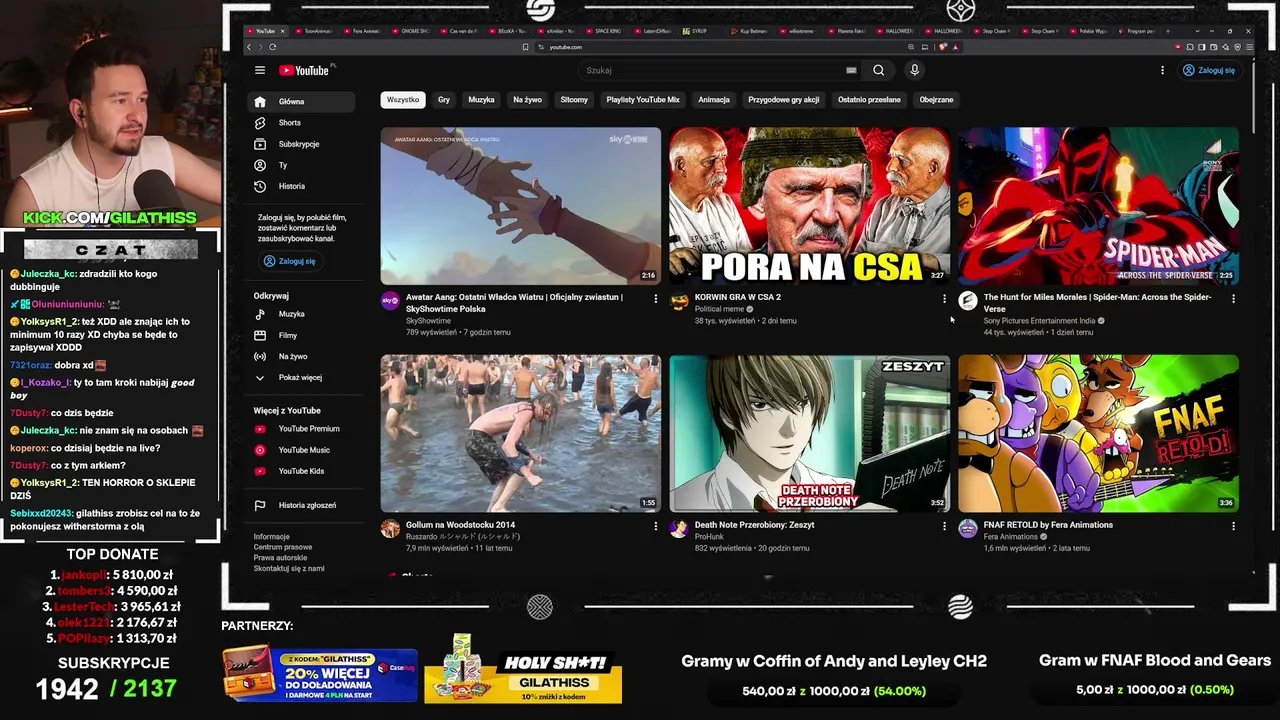Open the Prawa autorskie footer link
1280x720 pixels.
pyautogui.click(x=281, y=558)
